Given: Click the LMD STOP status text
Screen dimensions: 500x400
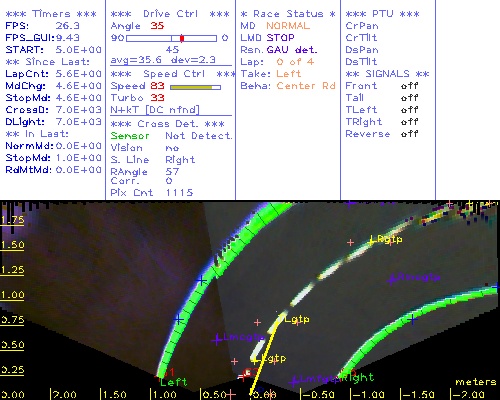Looking at the screenshot, I should (x=268, y=38).
